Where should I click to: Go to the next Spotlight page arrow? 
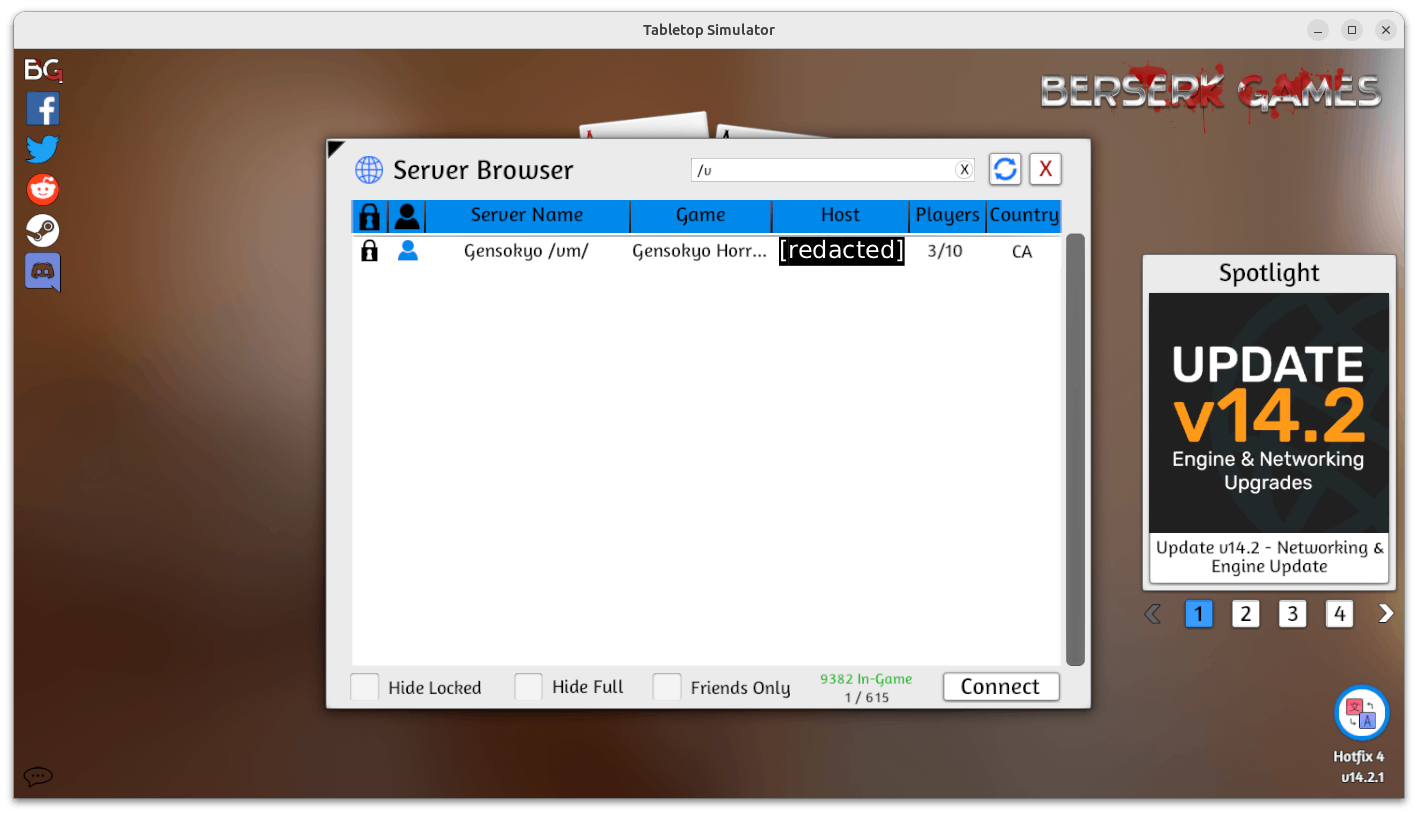(x=1385, y=613)
